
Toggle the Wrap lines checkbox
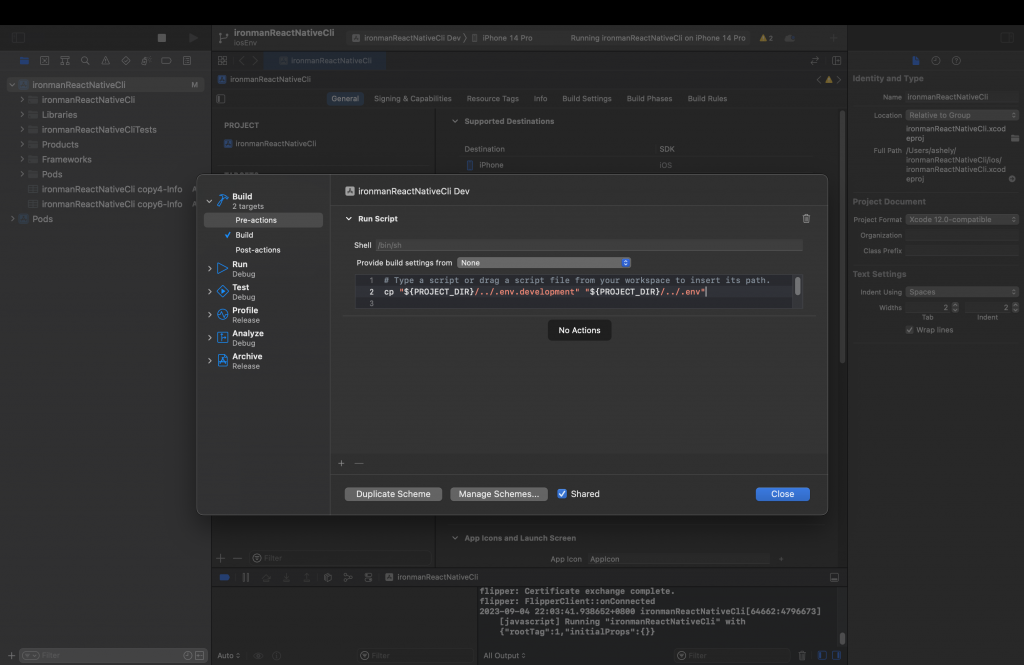[x=909, y=330]
